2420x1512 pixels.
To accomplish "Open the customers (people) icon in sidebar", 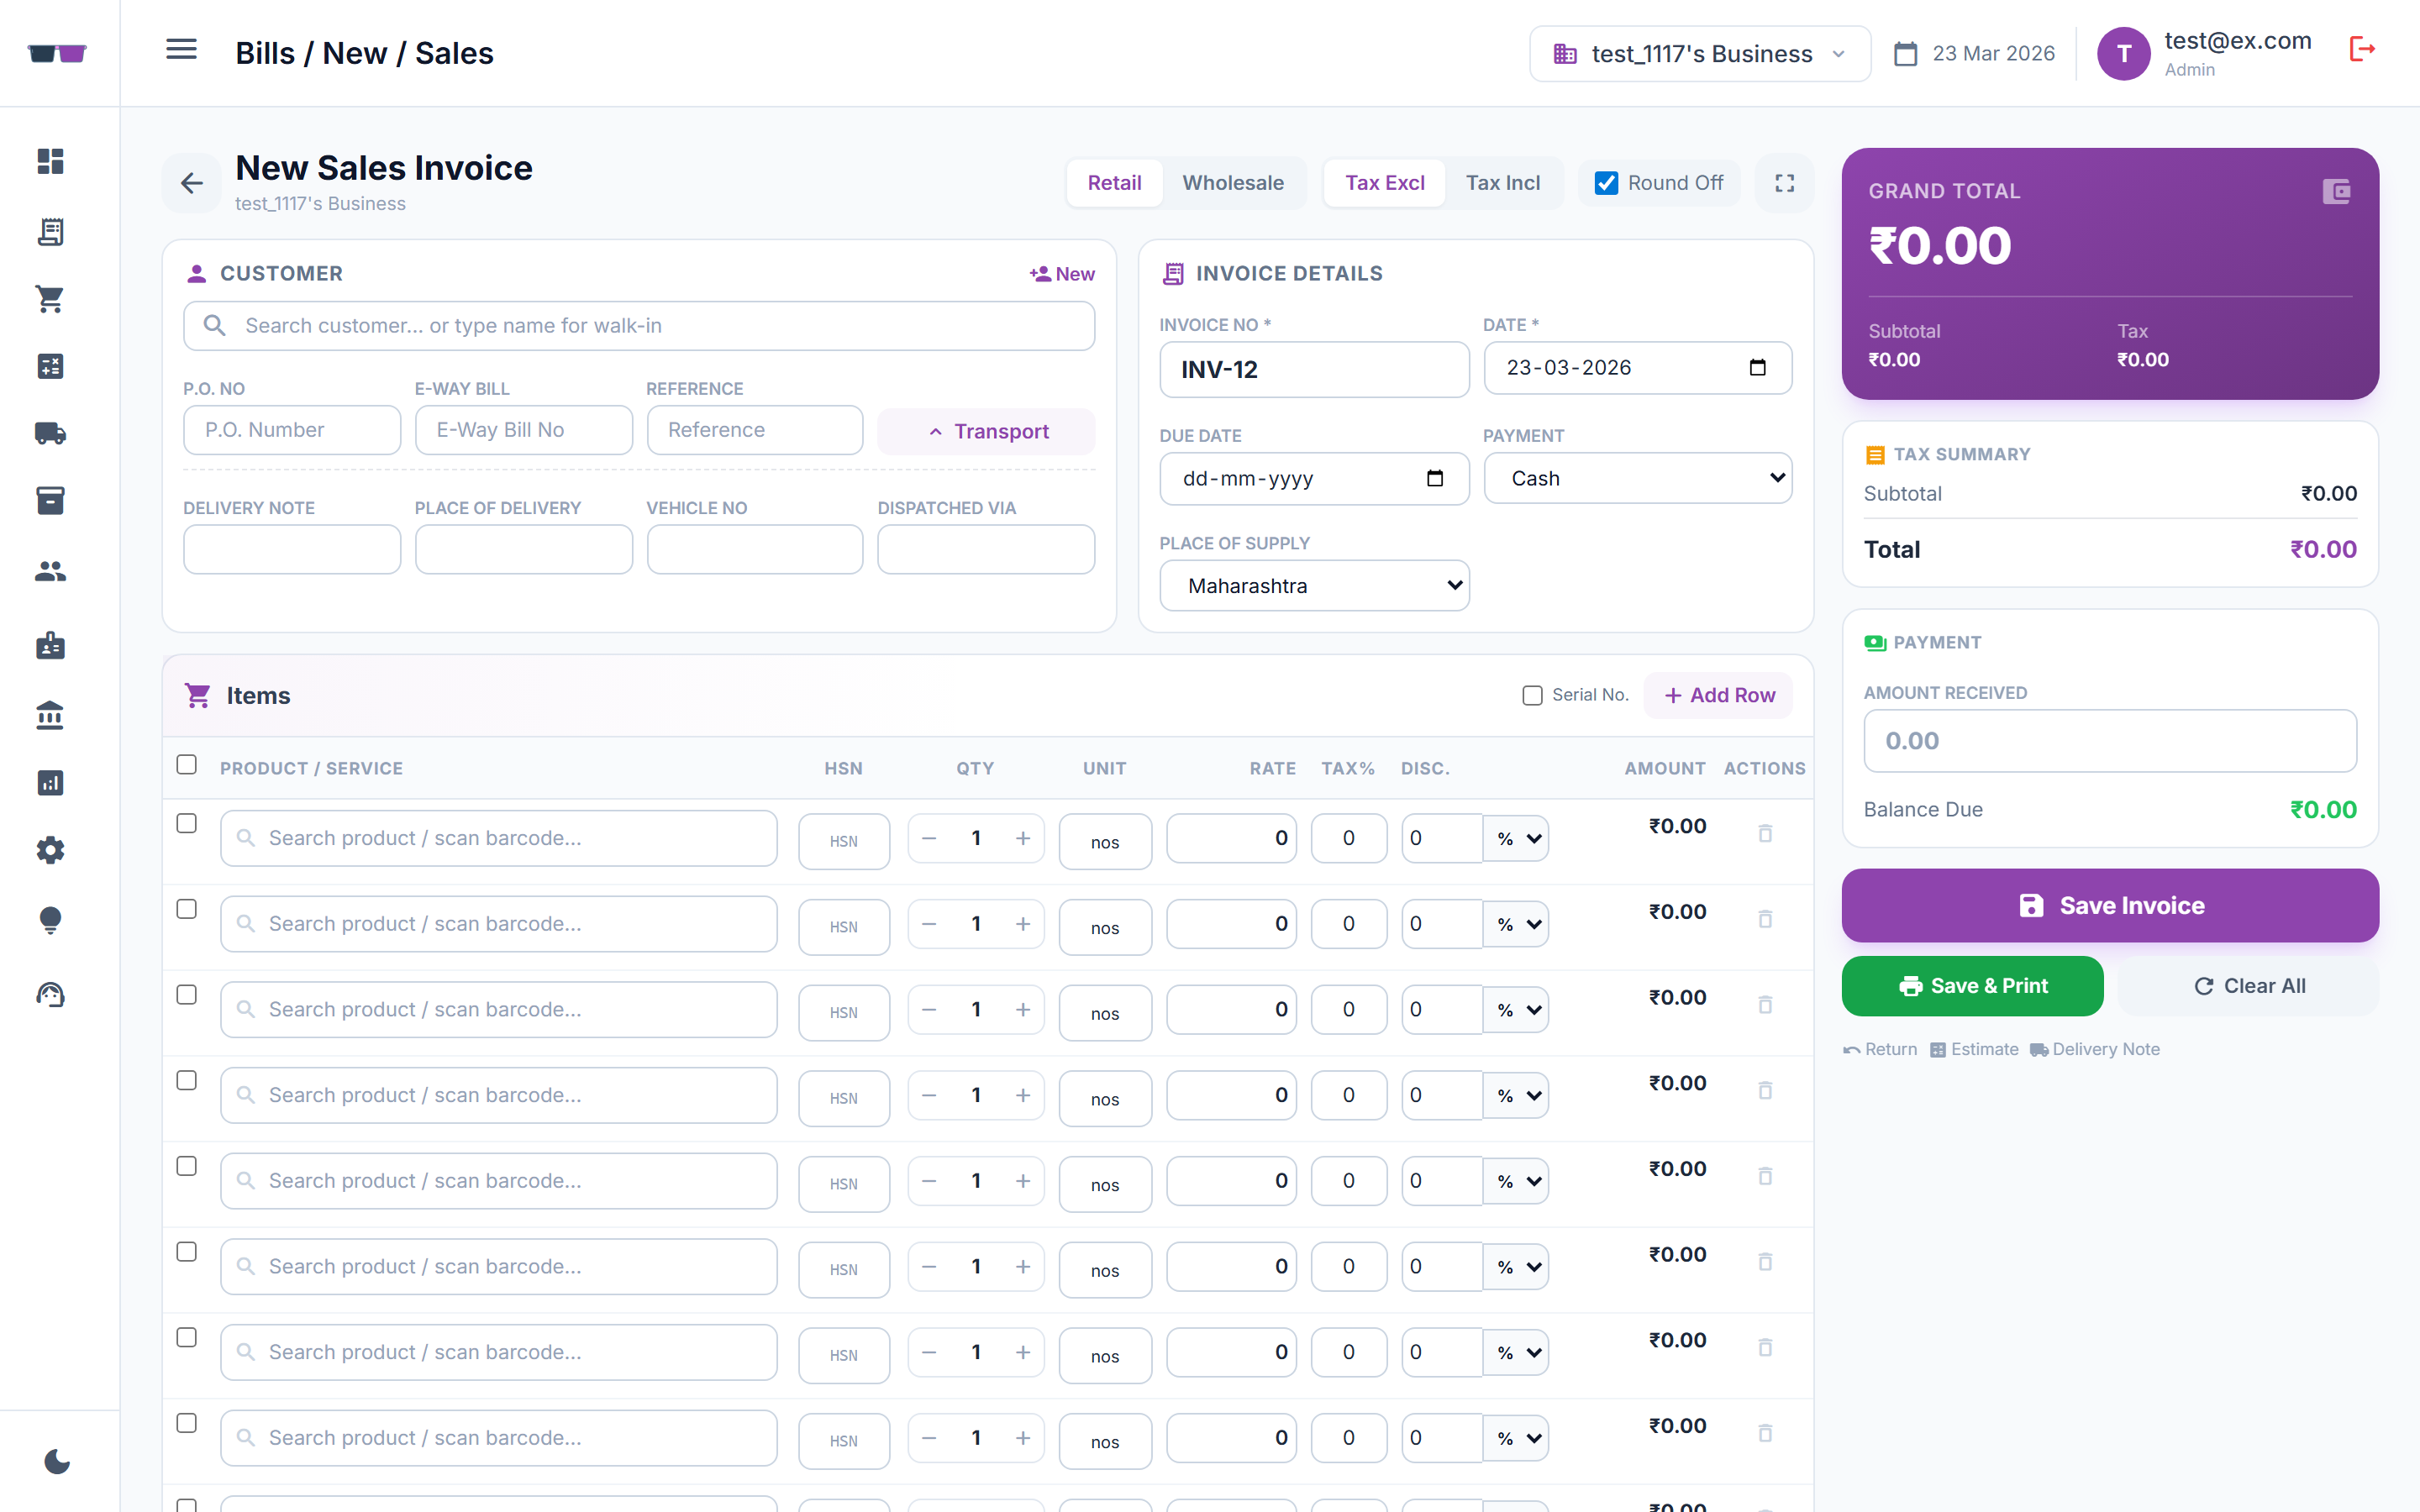I will pos(49,570).
